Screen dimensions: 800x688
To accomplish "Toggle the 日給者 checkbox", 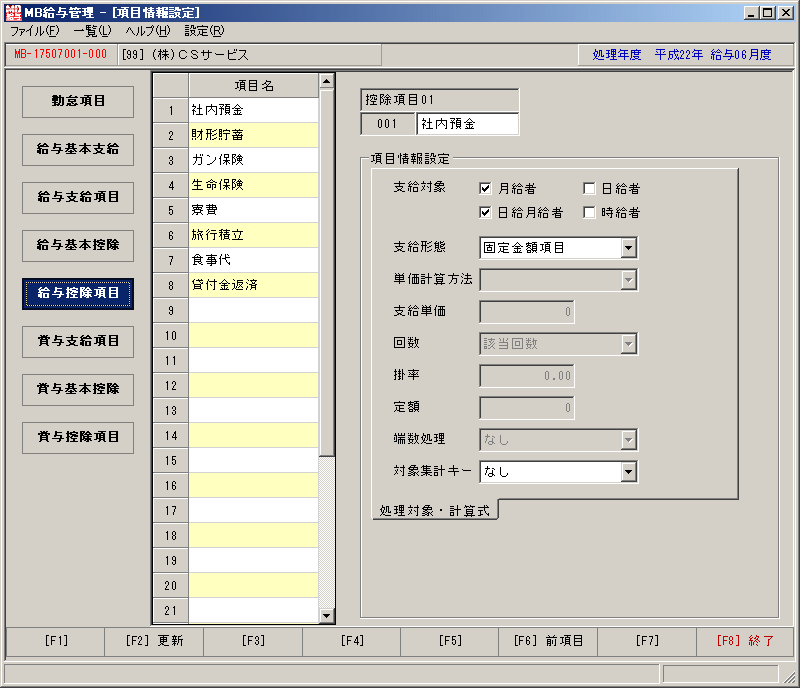I will coord(589,188).
